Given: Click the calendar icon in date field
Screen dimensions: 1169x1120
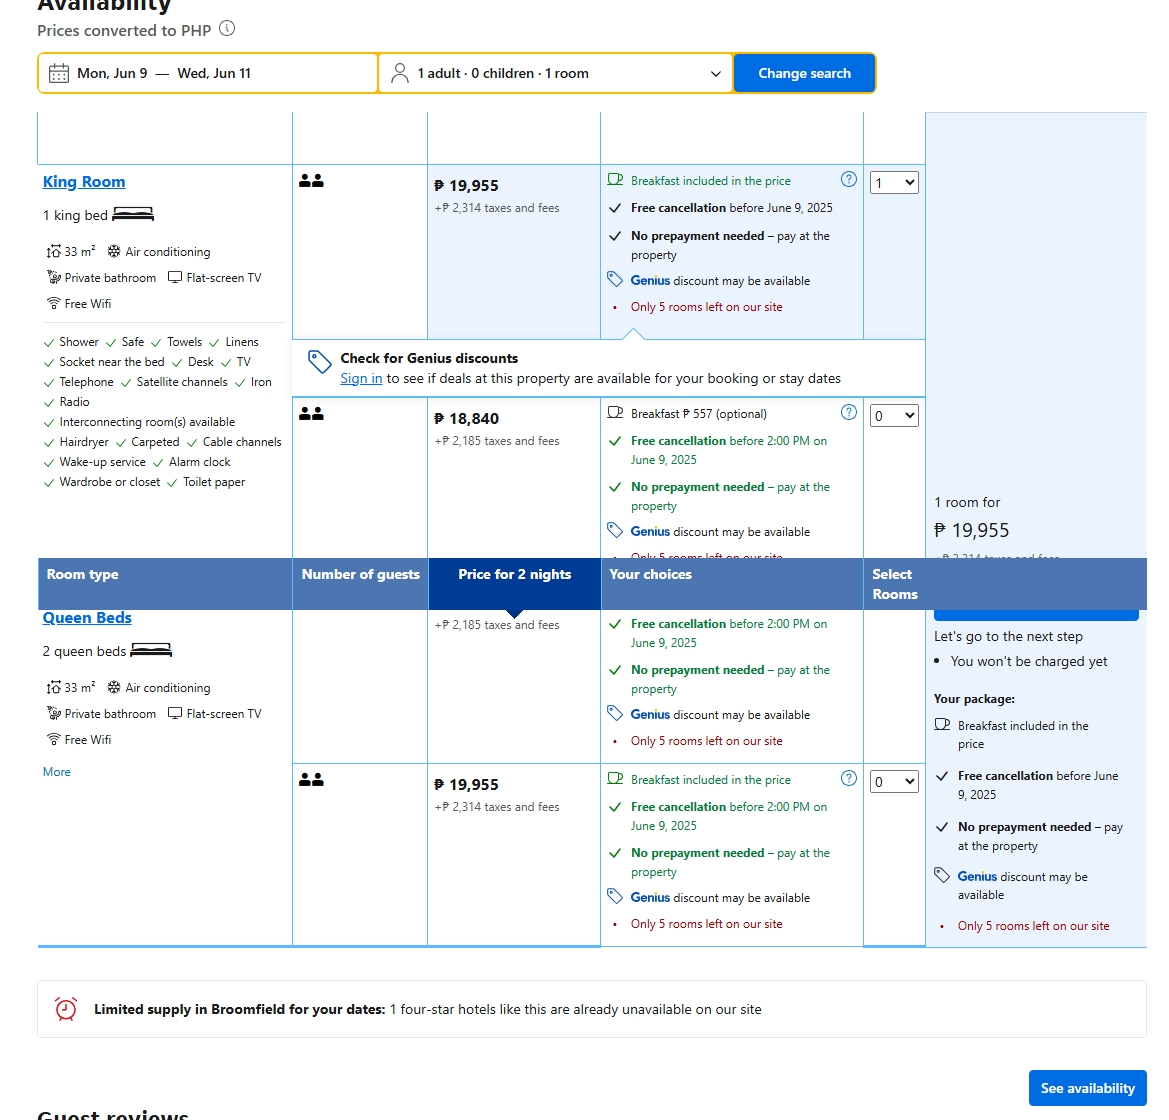Looking at the screenshot, I should [x=59, y=73].
